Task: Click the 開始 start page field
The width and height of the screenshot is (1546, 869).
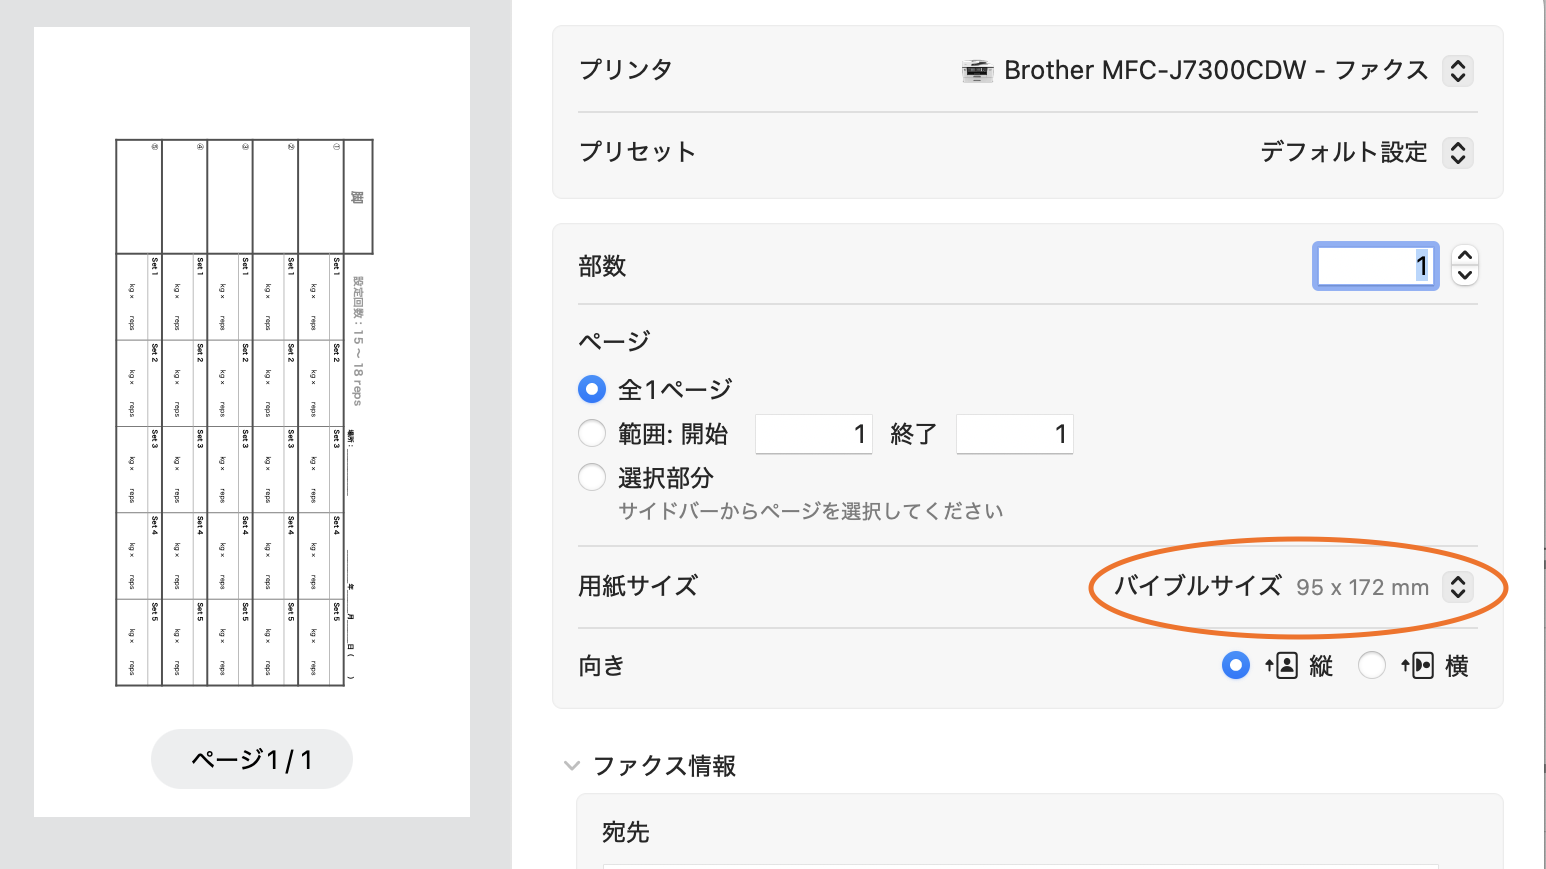Action: (814, 434)
